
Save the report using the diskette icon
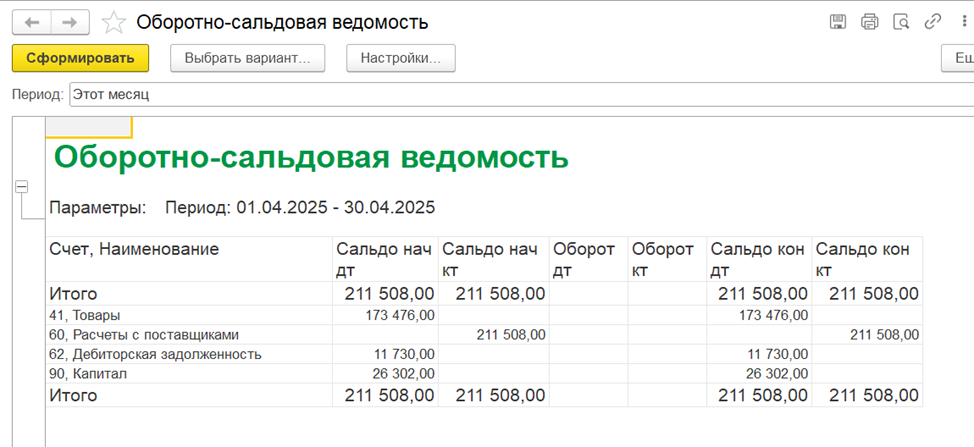click(x=838, y=22)
